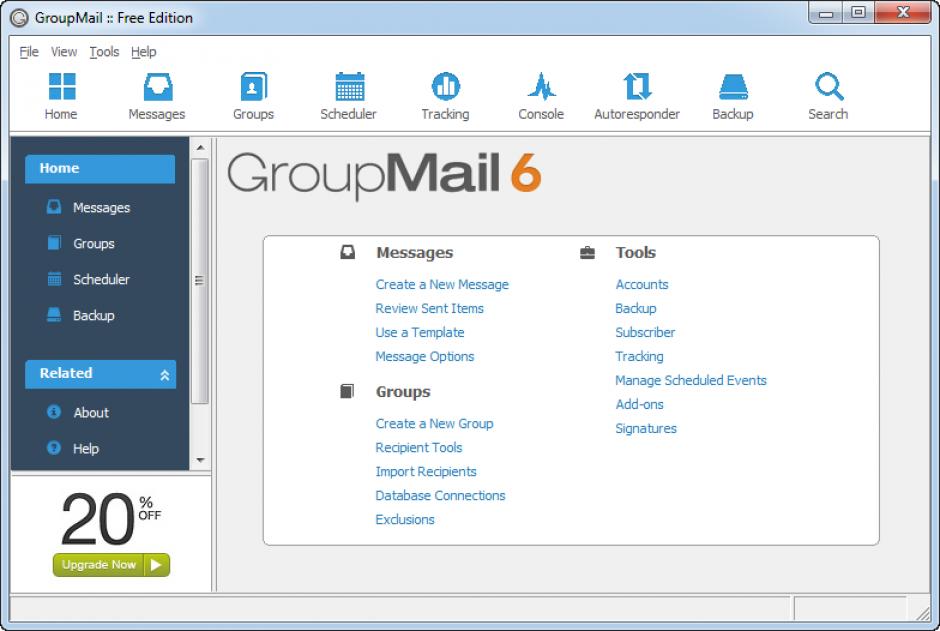The width and height of the screenshot is (940, 631).
Task: Click the Create a New Group link
Action: [435, 424]
